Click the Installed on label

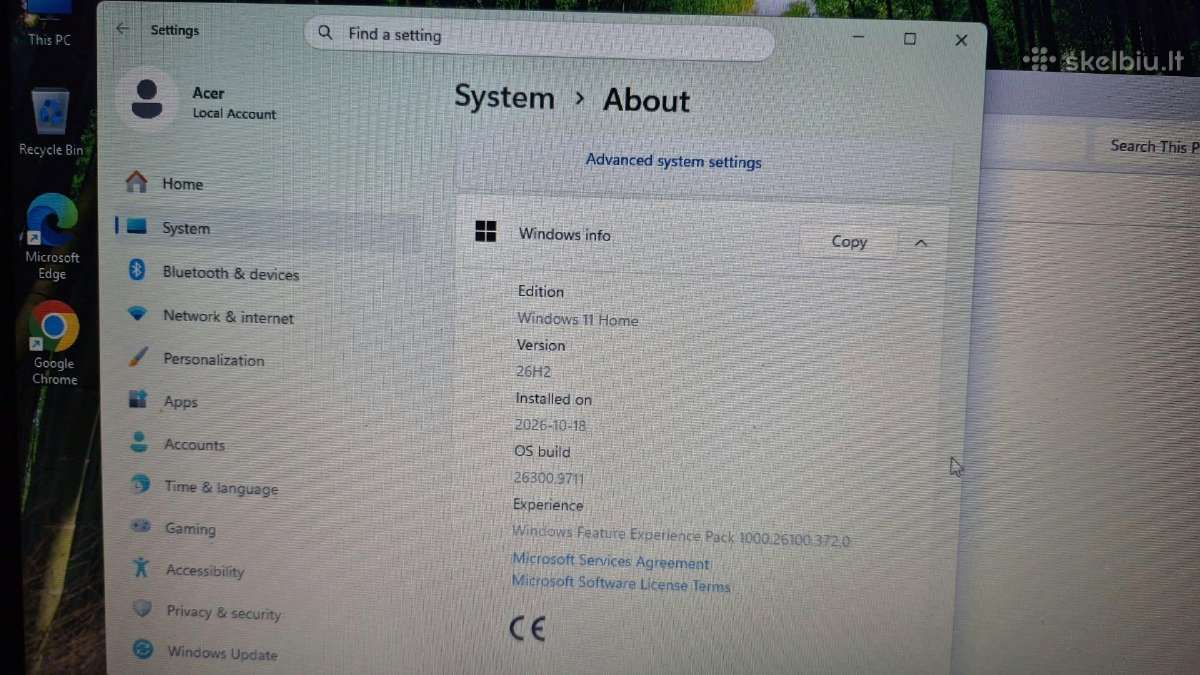(x=554, y=399)
